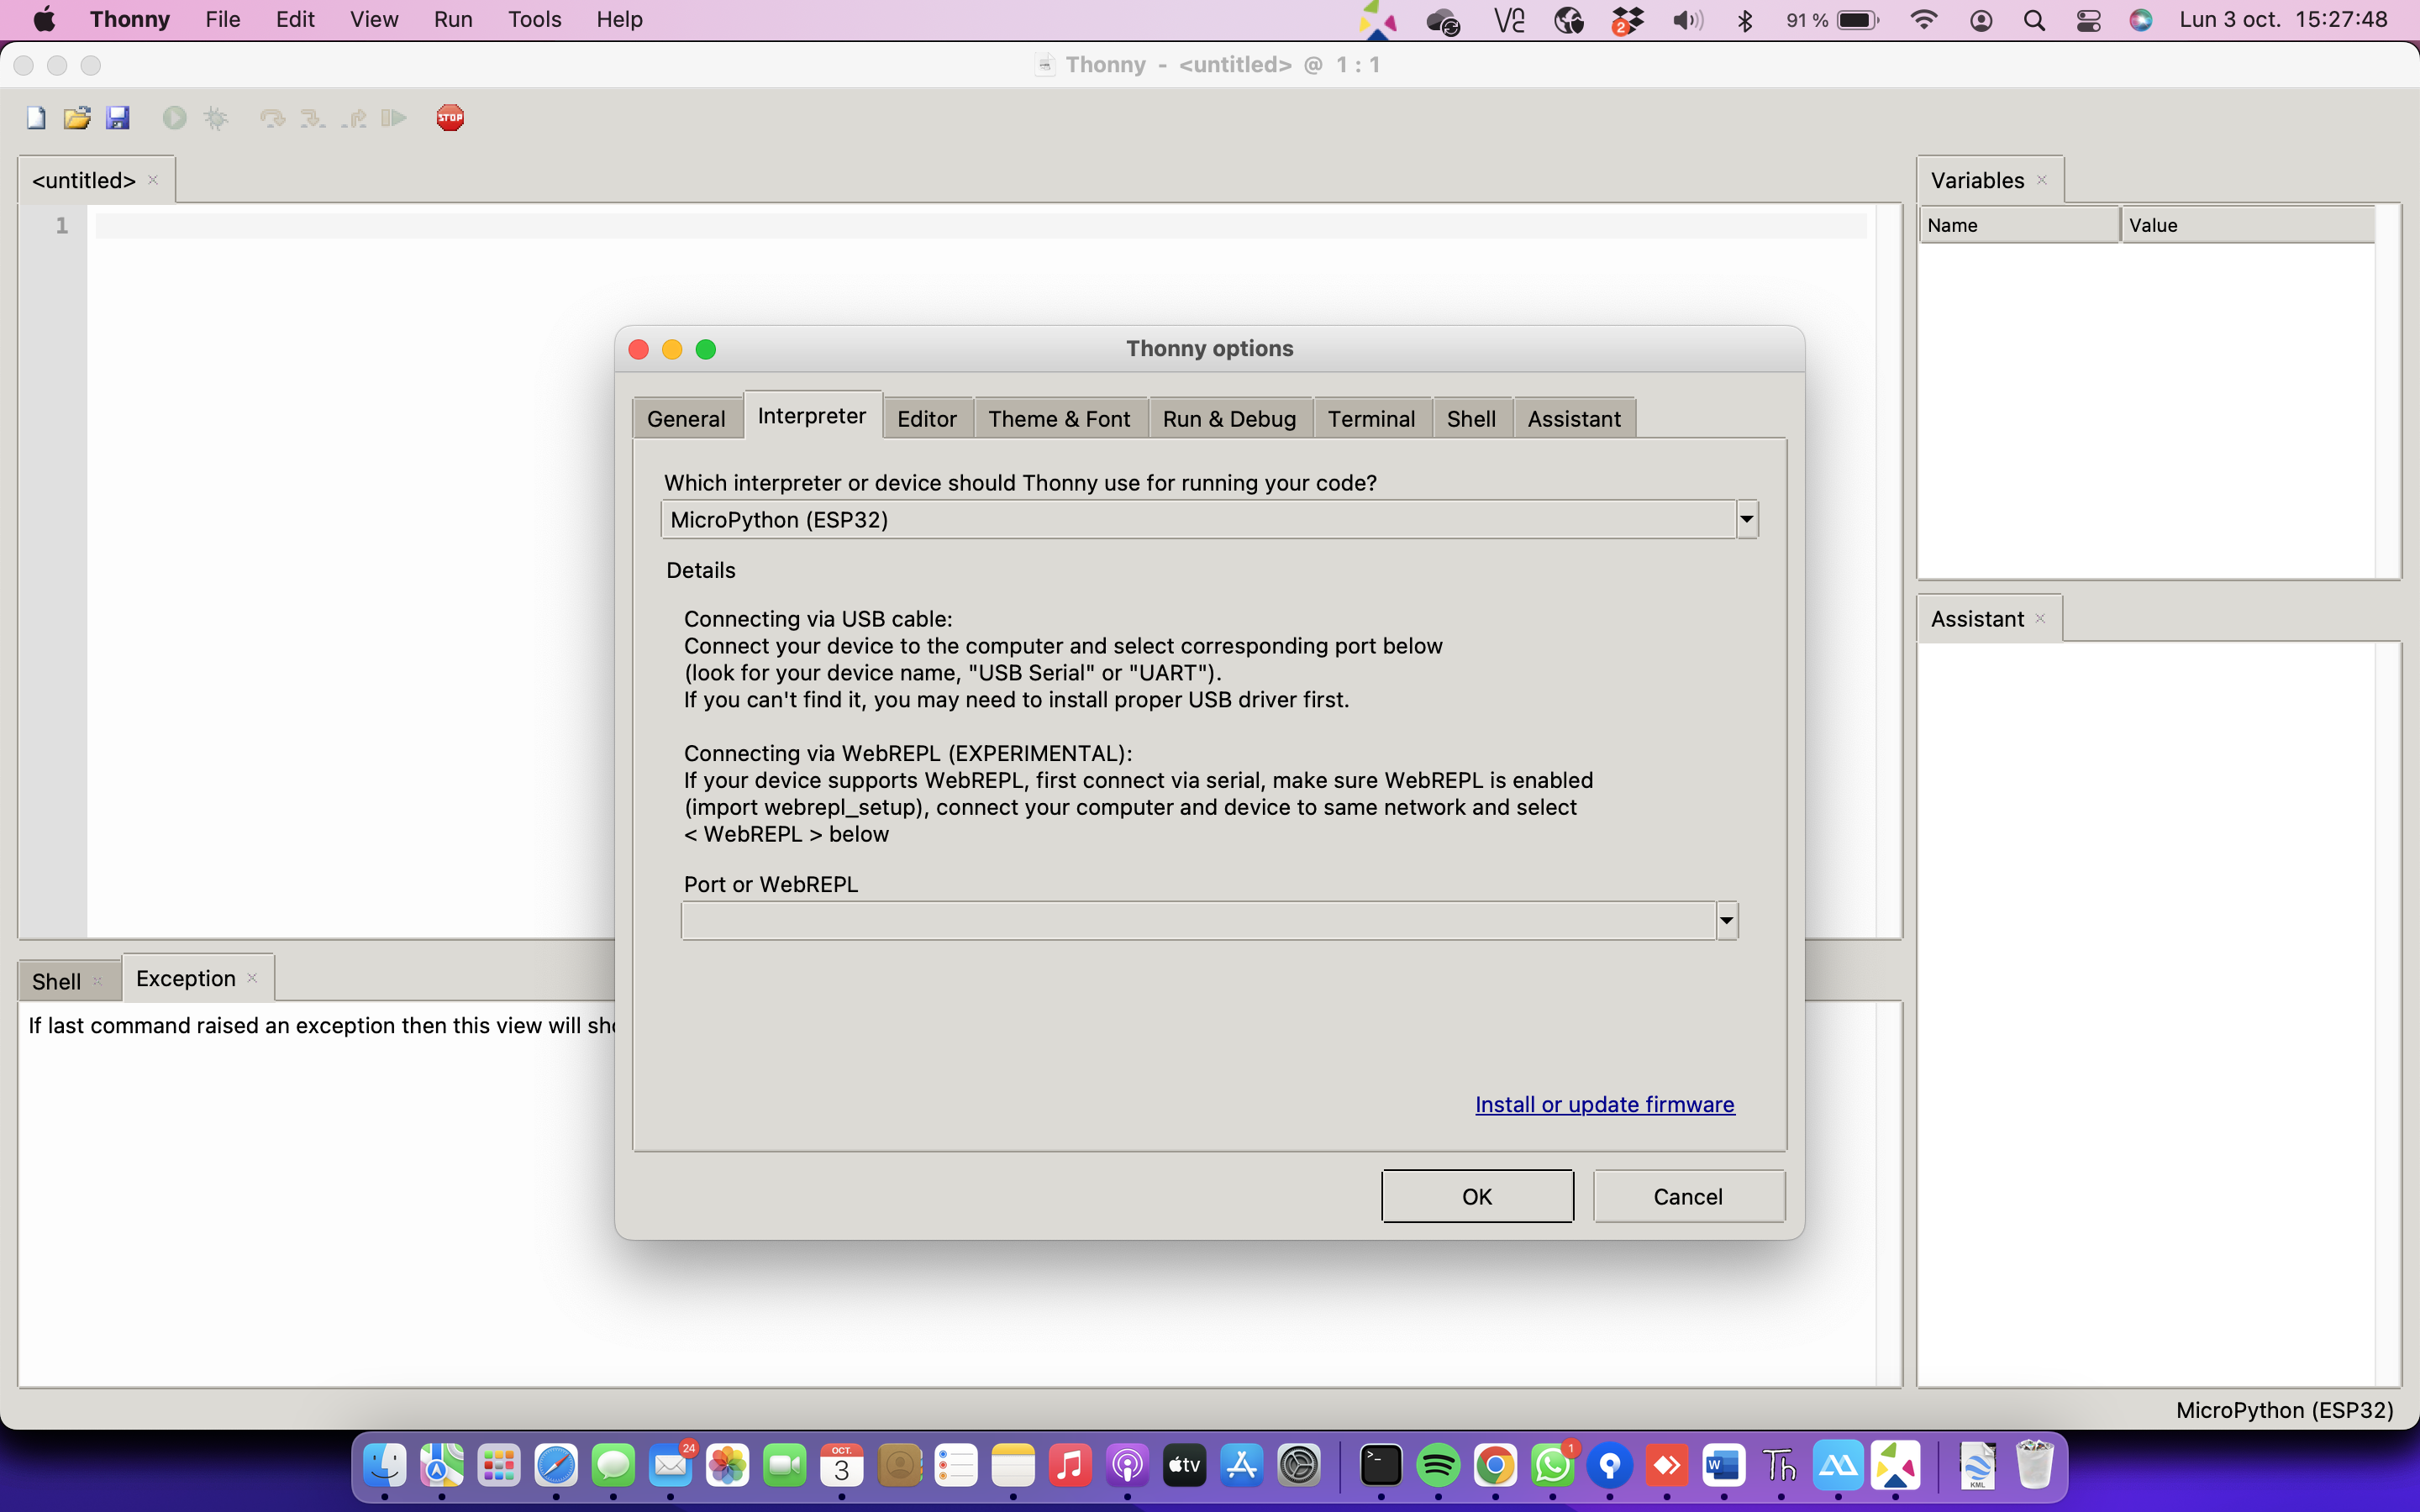The width and height of the screenshot is (2420, 1512).
Task: Open Control Center in menu bar
Action: [2088, 20]
